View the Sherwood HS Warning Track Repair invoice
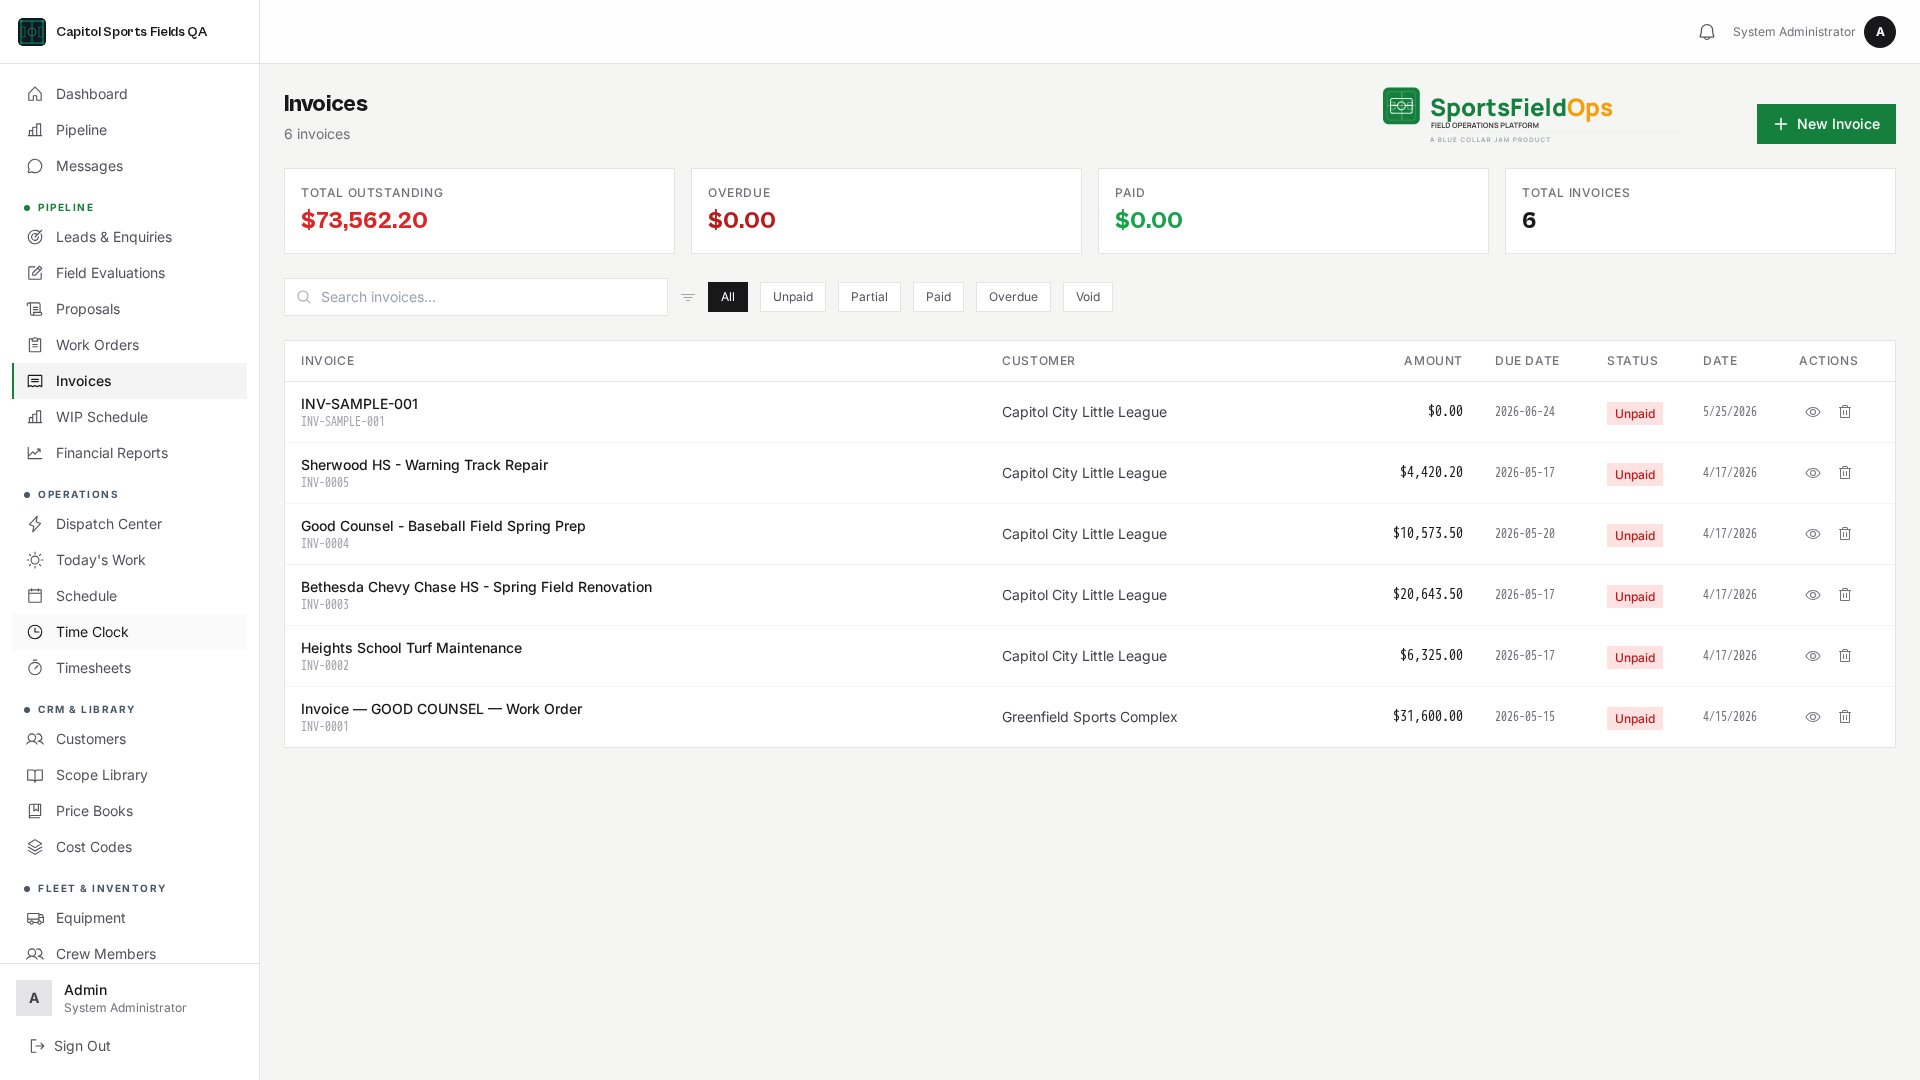The width and height of the screenshot is (1920, 1080). 1813,473
